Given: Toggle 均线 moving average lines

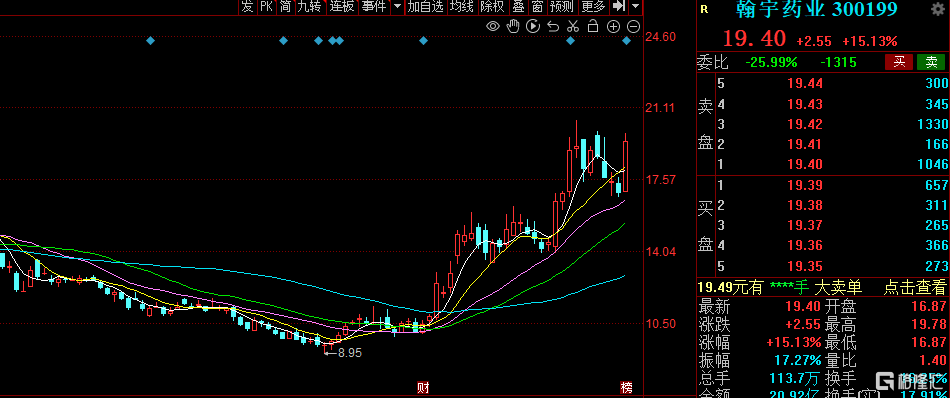Looking at the screenshot, I should click(462, 7).
